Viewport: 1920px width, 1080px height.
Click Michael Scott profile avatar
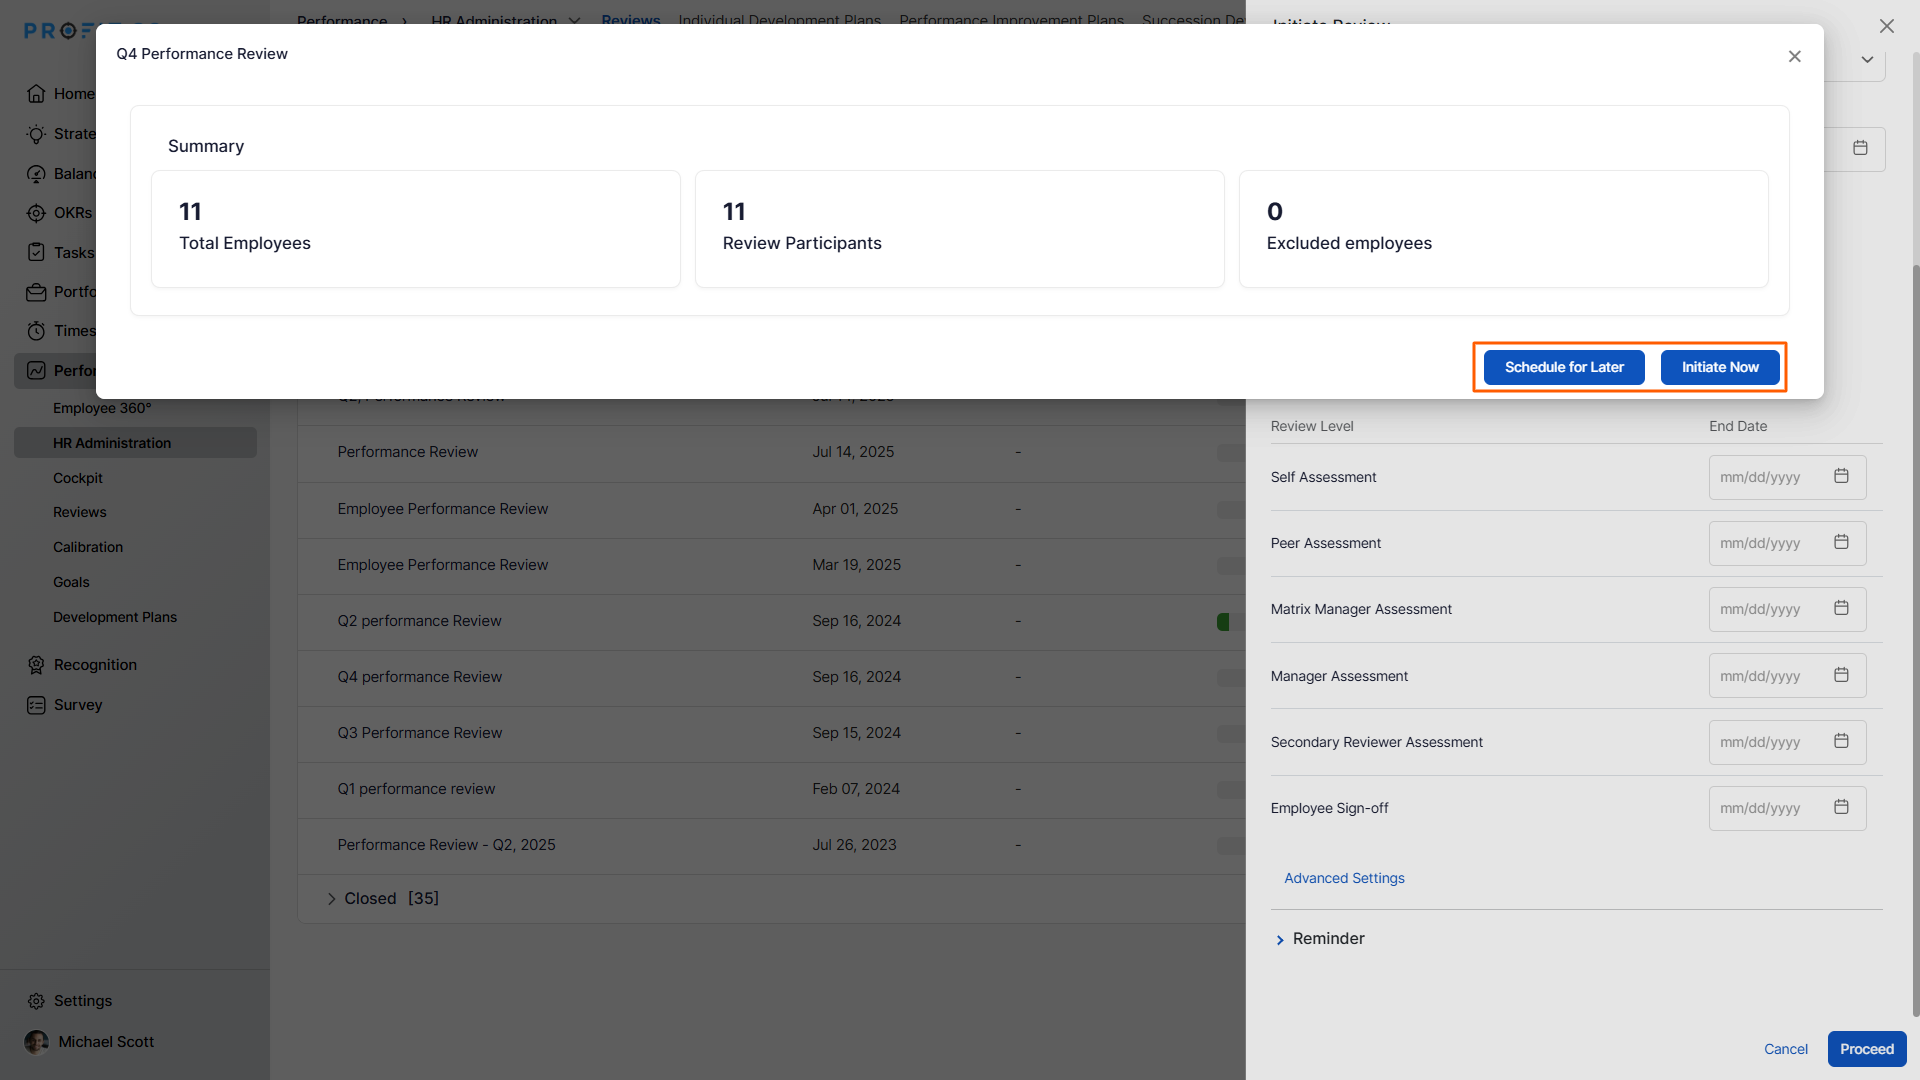[x=36, y=1042]
